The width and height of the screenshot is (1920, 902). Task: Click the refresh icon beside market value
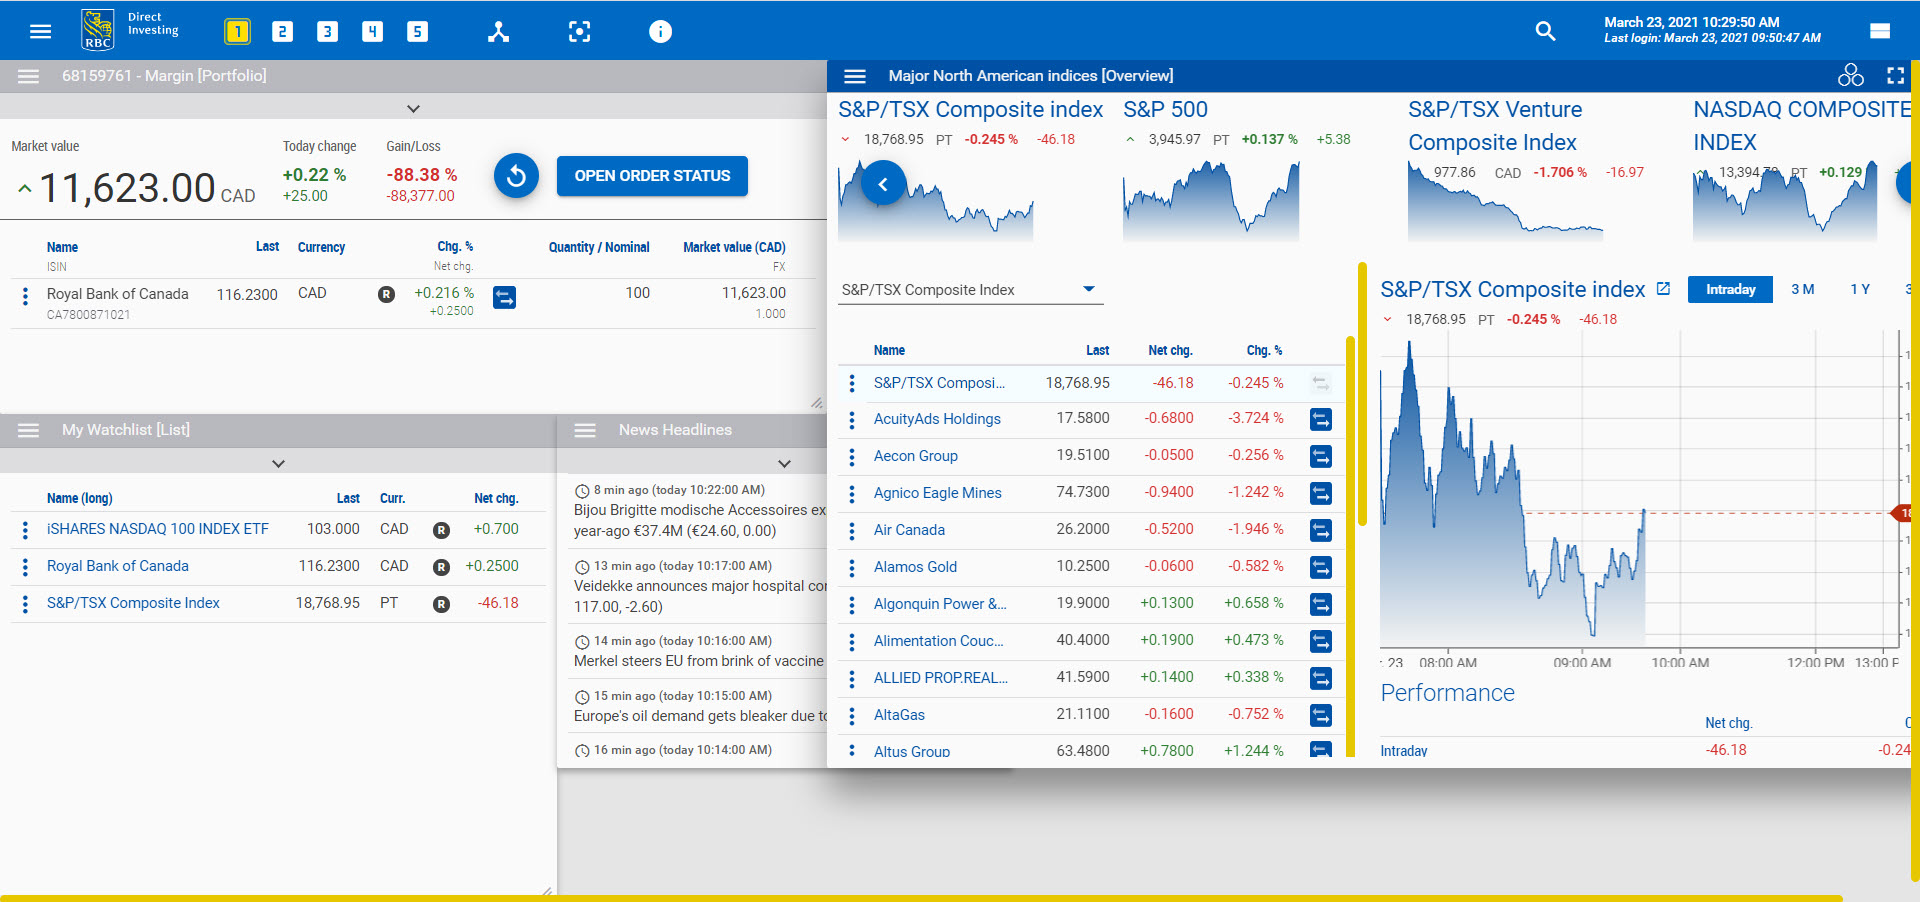(516, 176)
